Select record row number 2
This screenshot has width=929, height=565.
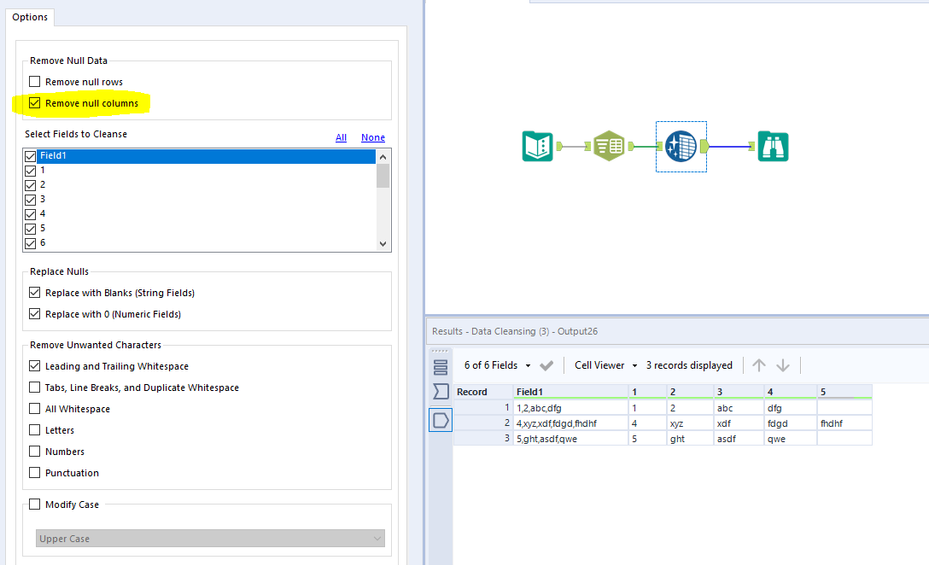(483, 423)
